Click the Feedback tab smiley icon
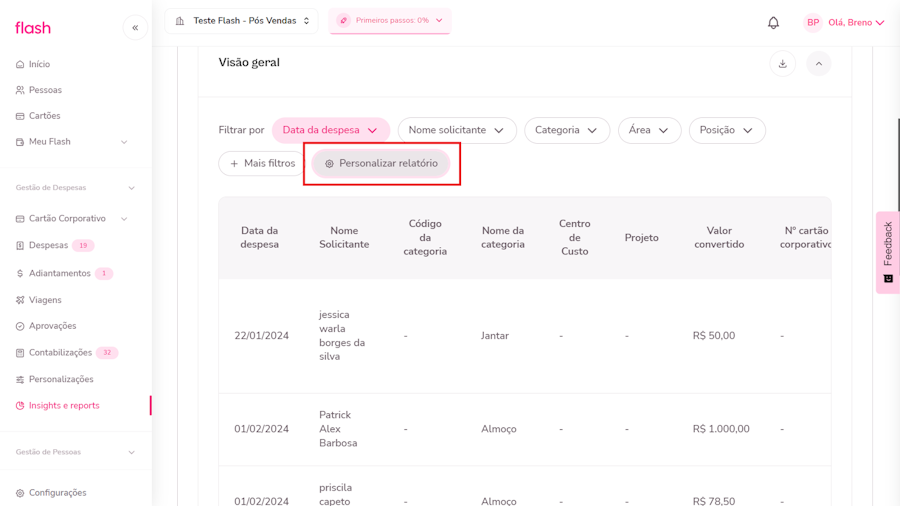 (x=888, y=278)
